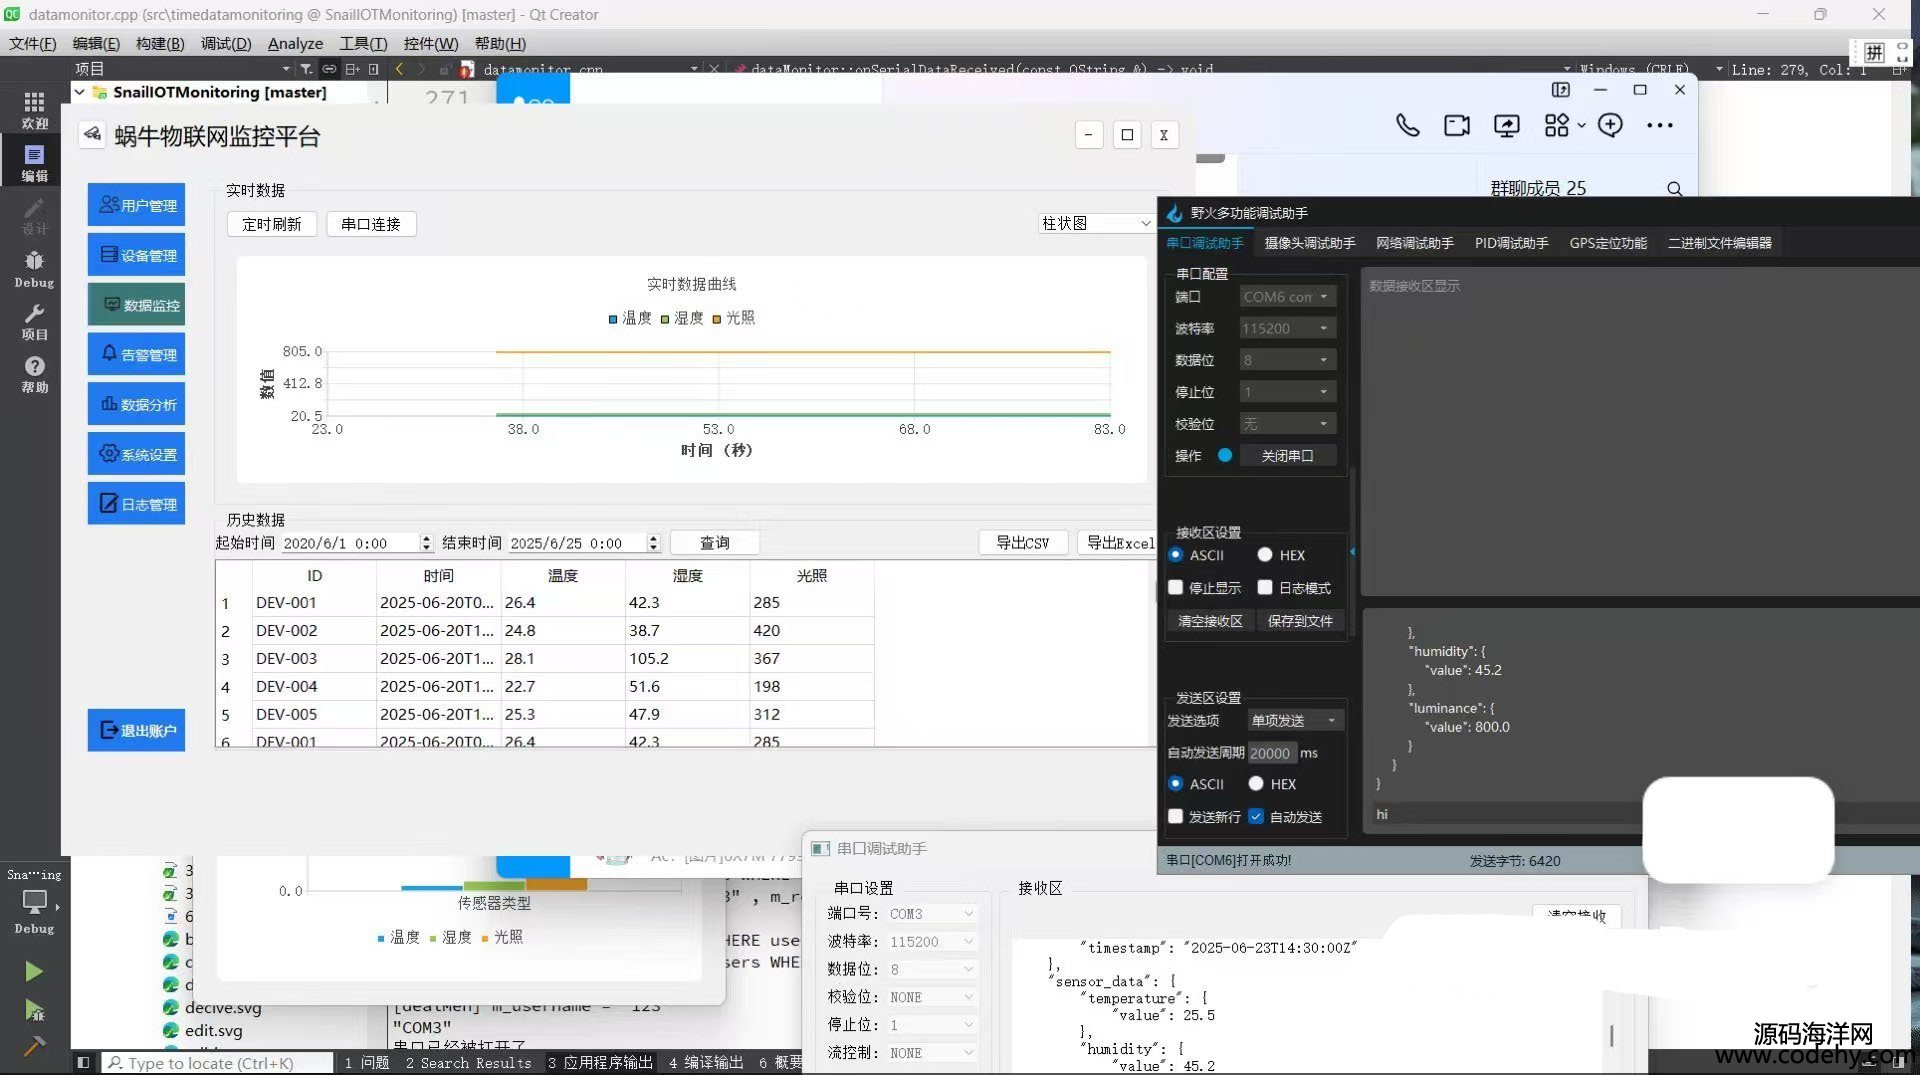Image resolution: width=1920 pixels, height=1075 pixels.
Task: Click the green Run arrow icon
Action: tap(34, 971)
